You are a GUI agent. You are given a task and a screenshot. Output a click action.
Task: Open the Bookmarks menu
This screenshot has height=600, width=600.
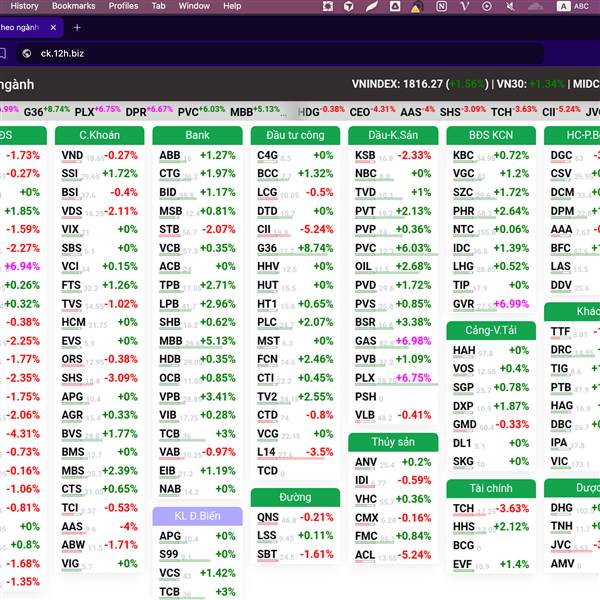pyautogui.click(x=73, y=6)
